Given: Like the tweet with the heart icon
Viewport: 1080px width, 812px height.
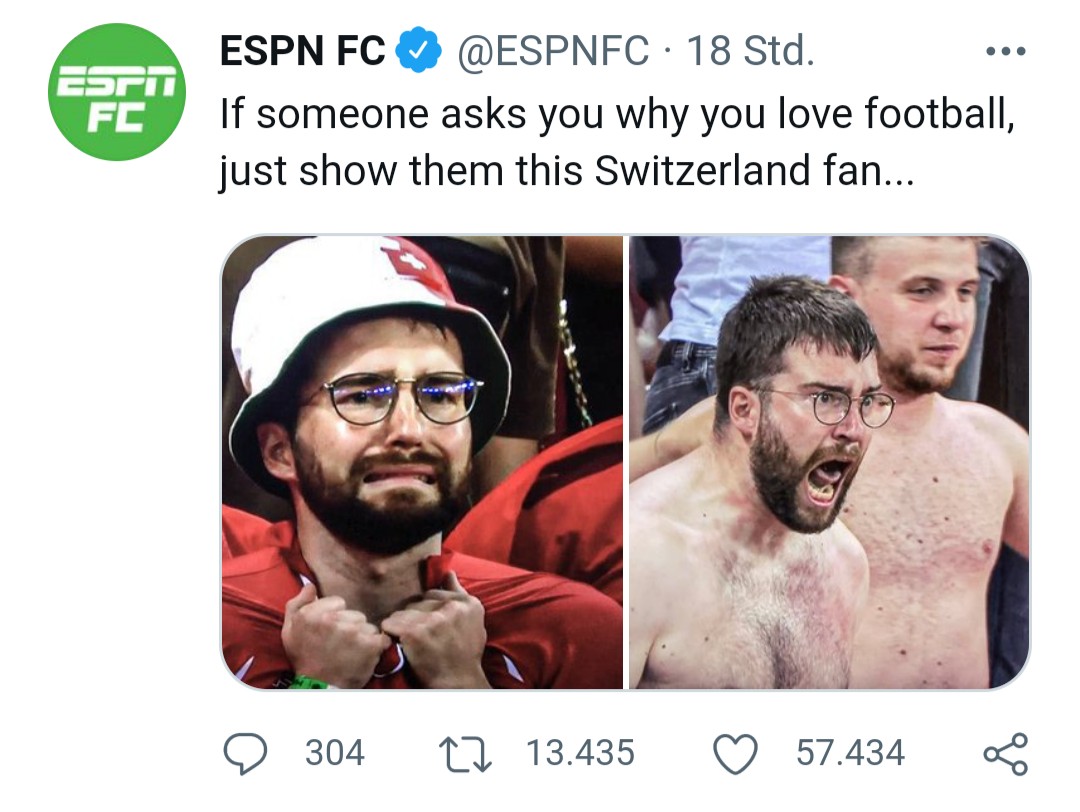Looking at the screenshot, I should (x=737, y=753).
